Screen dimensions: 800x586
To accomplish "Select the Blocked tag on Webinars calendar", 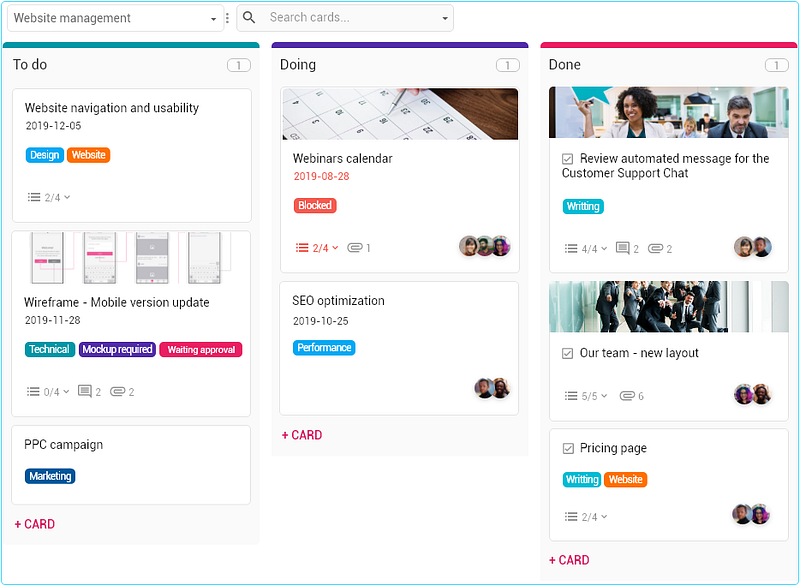I will [315, 206].
